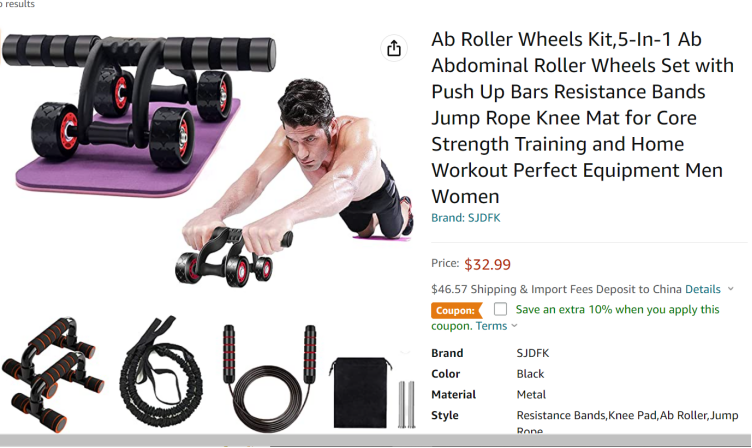Image resolution: width=752 pixels, height=448 pixels.
Task: Click the share icon above product image
Action: click(394, 48)
